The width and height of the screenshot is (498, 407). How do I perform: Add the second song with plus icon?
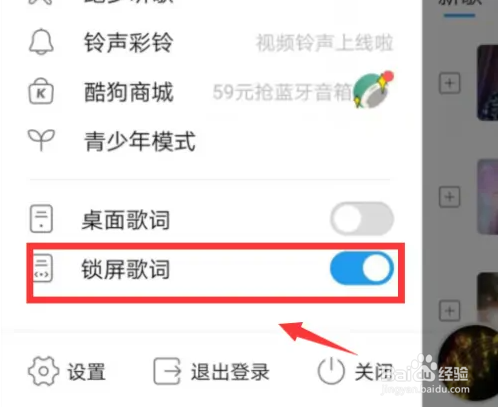tap(450, 197)
